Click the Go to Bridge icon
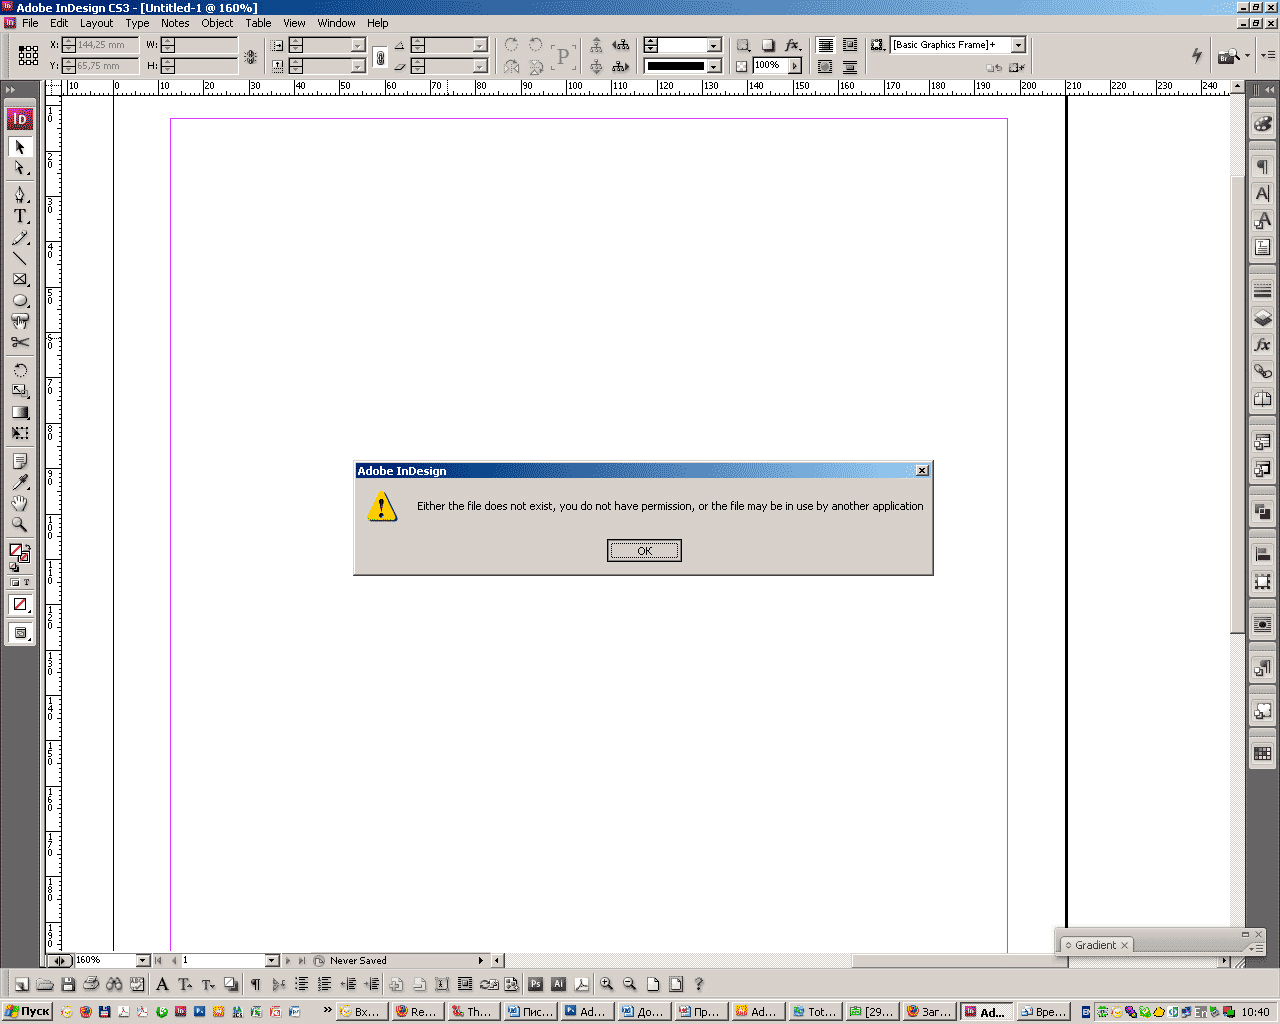Screen dimensions: 1280x1024 pyautogui.click(x=1228, y=55)
